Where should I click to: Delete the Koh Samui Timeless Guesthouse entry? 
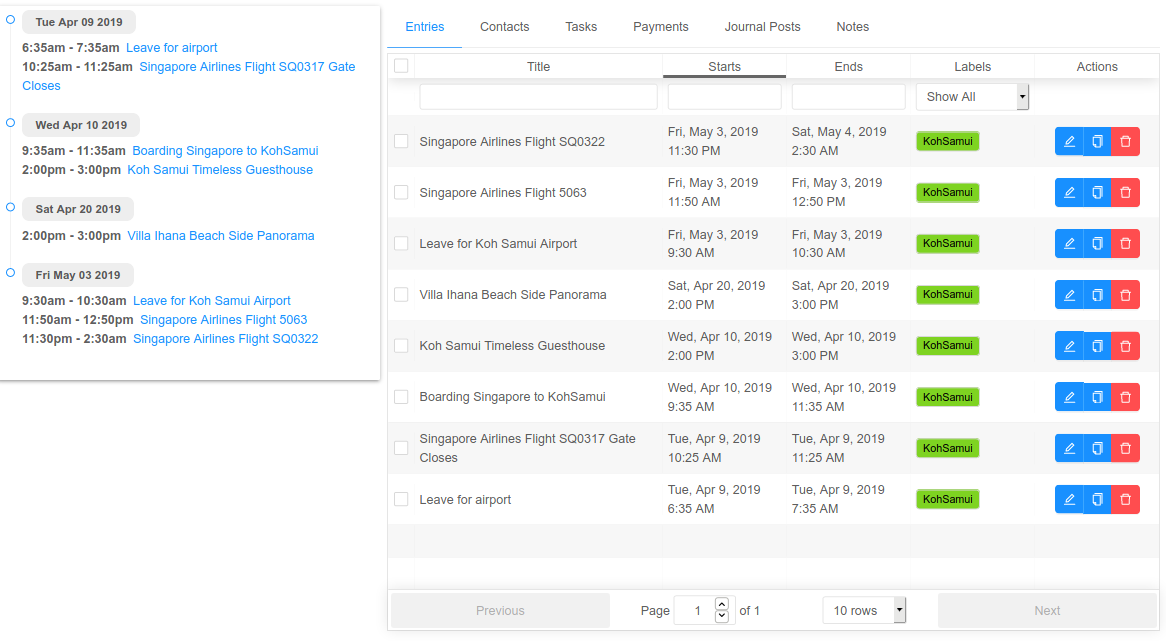(1126, 346)
